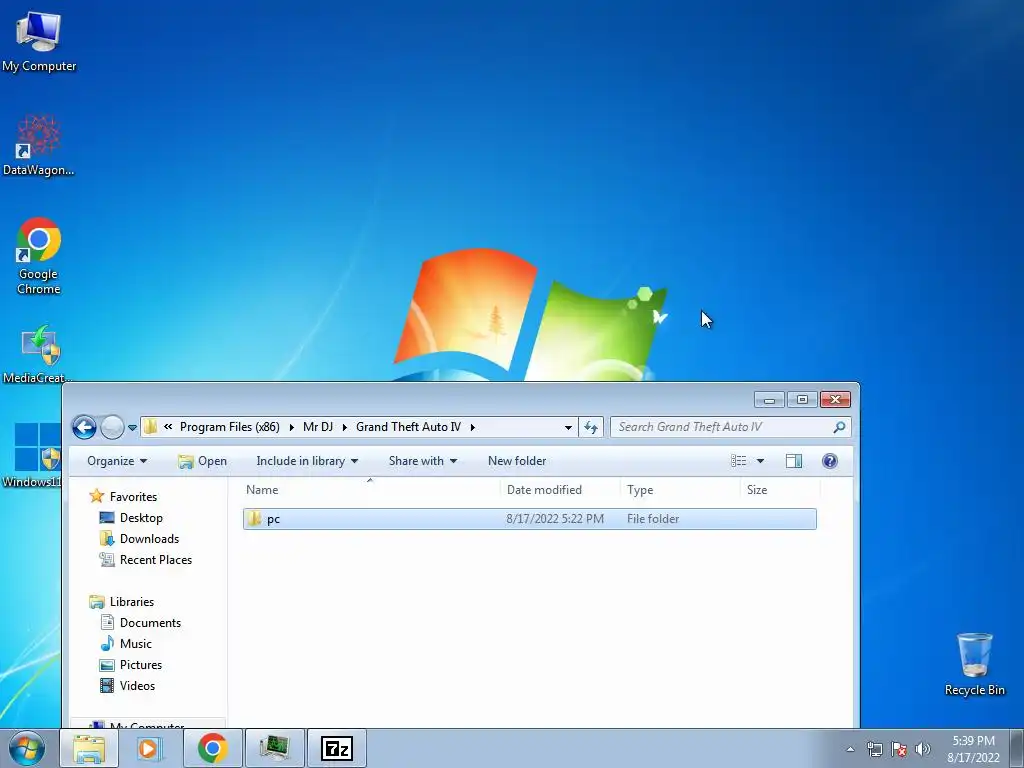Open Explorer help button
1024x768 pixels.
(829, 461)
